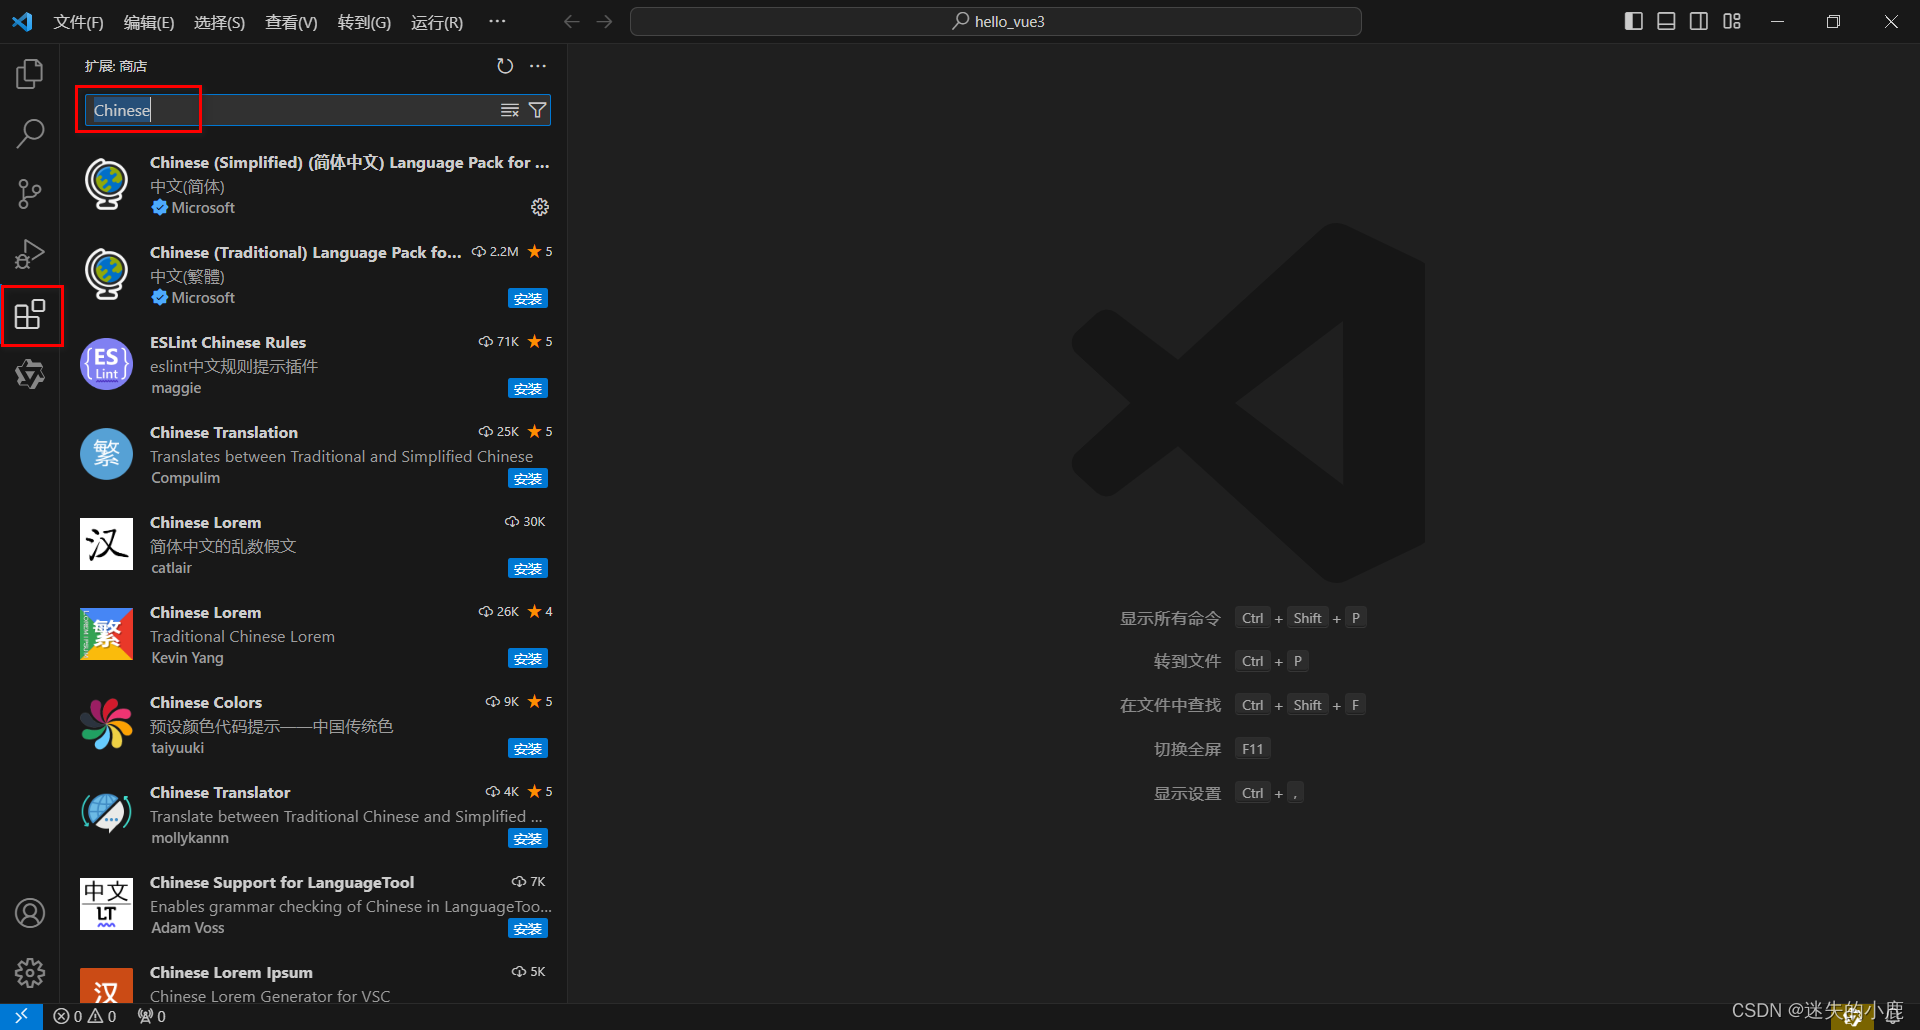Open the Explorer view in activity bar
The height and width of the screenshot is (1030, 1920).
pyautogui.click(x=30, y=74)
